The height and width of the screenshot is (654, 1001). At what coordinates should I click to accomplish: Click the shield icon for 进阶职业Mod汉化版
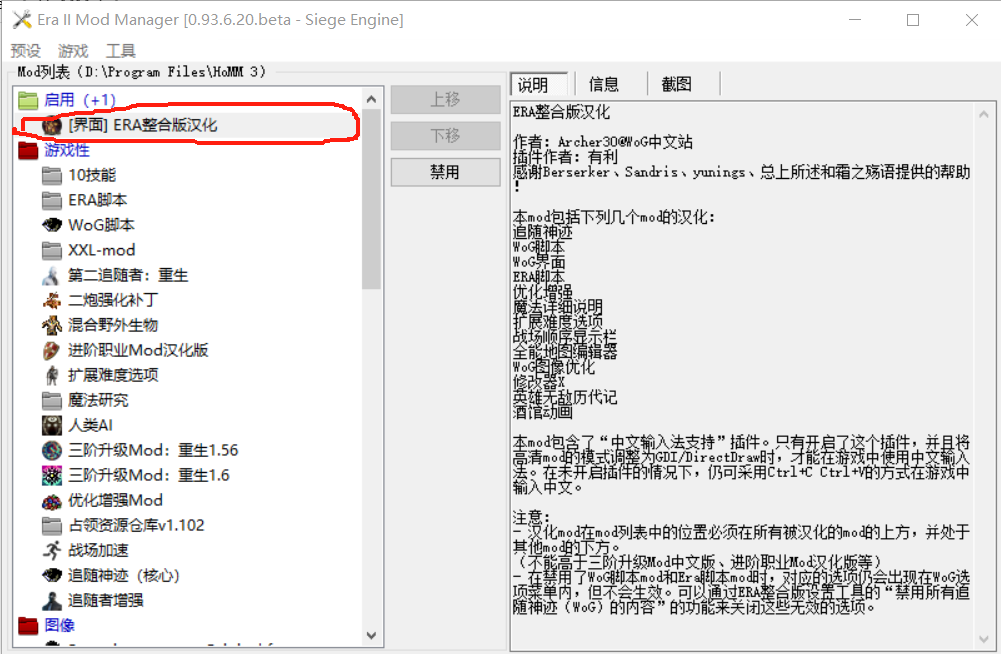52,350
